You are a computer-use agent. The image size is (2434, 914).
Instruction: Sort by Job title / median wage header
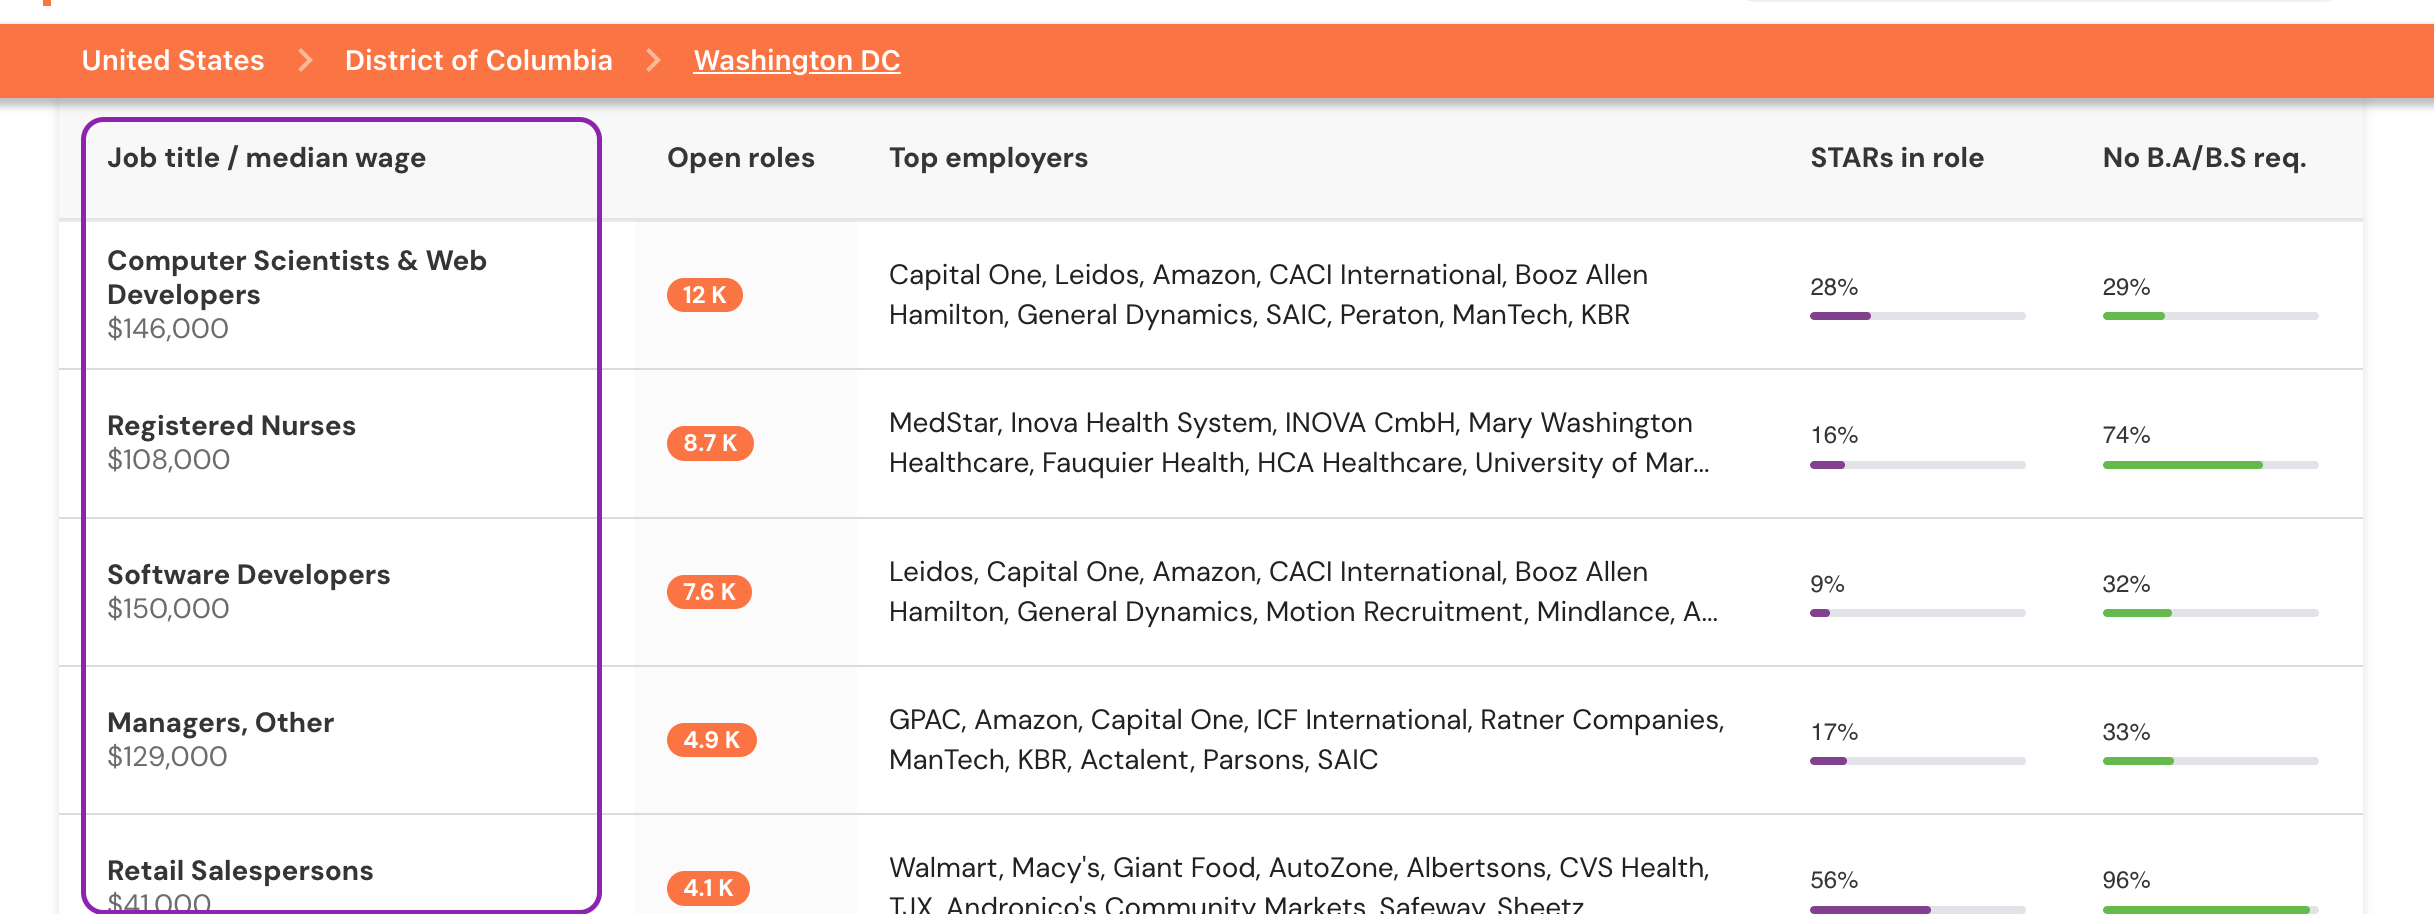tap(267, 158)
